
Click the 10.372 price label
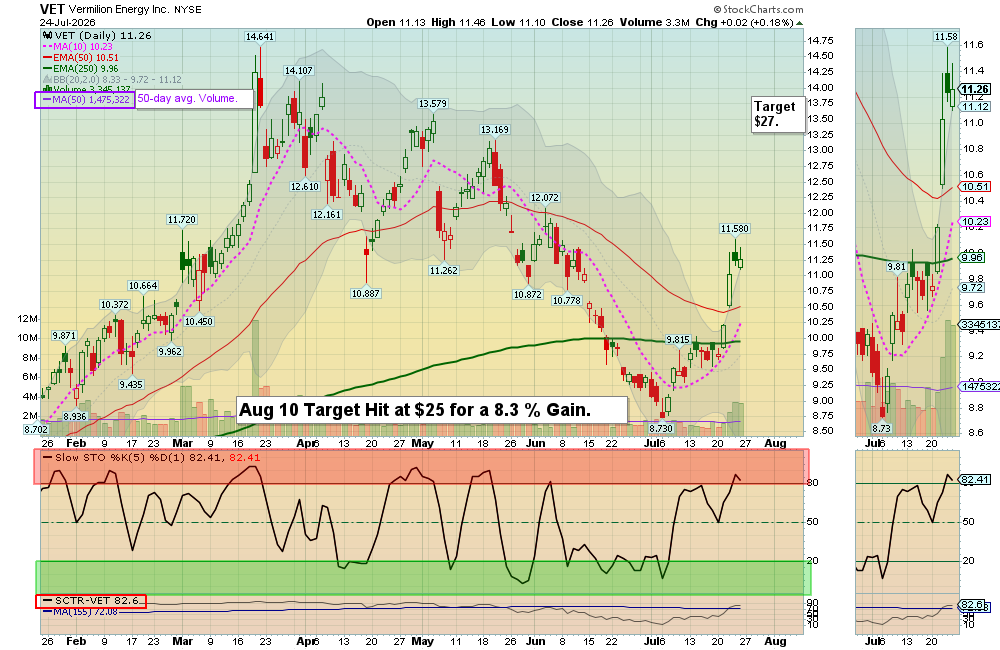pyautogui.click(x=114, y=305)
